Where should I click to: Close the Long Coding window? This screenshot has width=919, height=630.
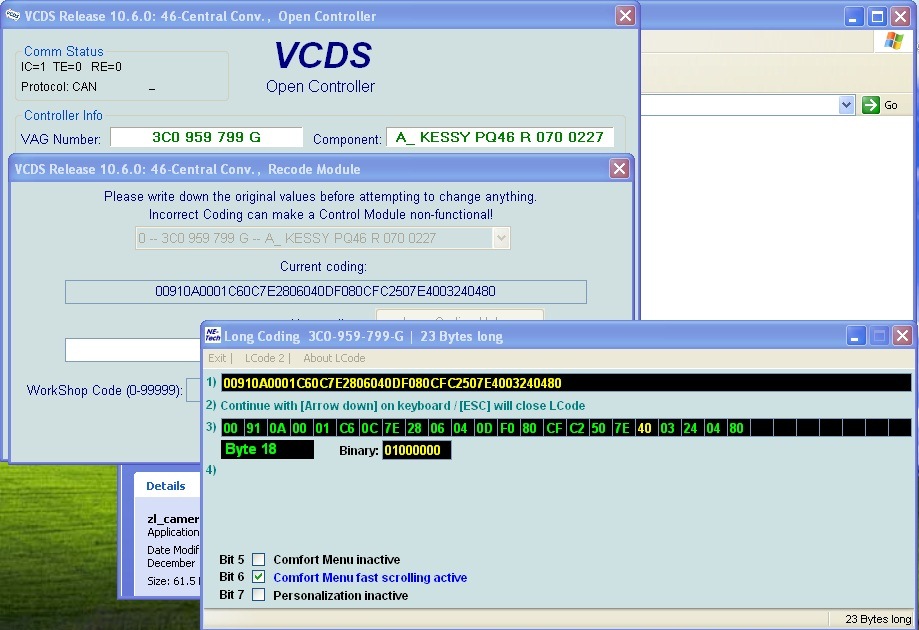(x=903, y=336)
